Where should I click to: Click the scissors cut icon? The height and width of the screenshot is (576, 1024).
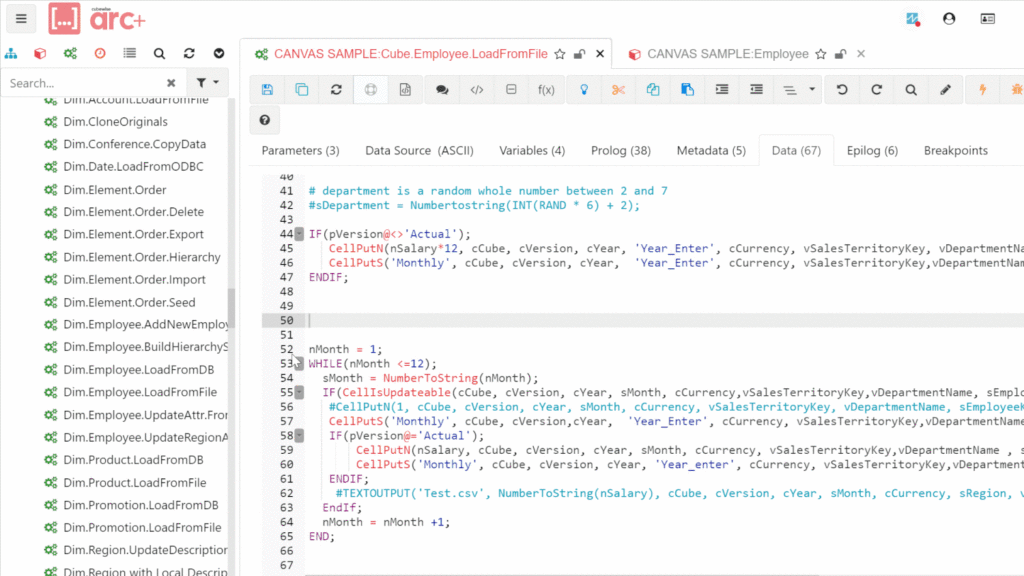pyautogui.click(x=618, y=90)
